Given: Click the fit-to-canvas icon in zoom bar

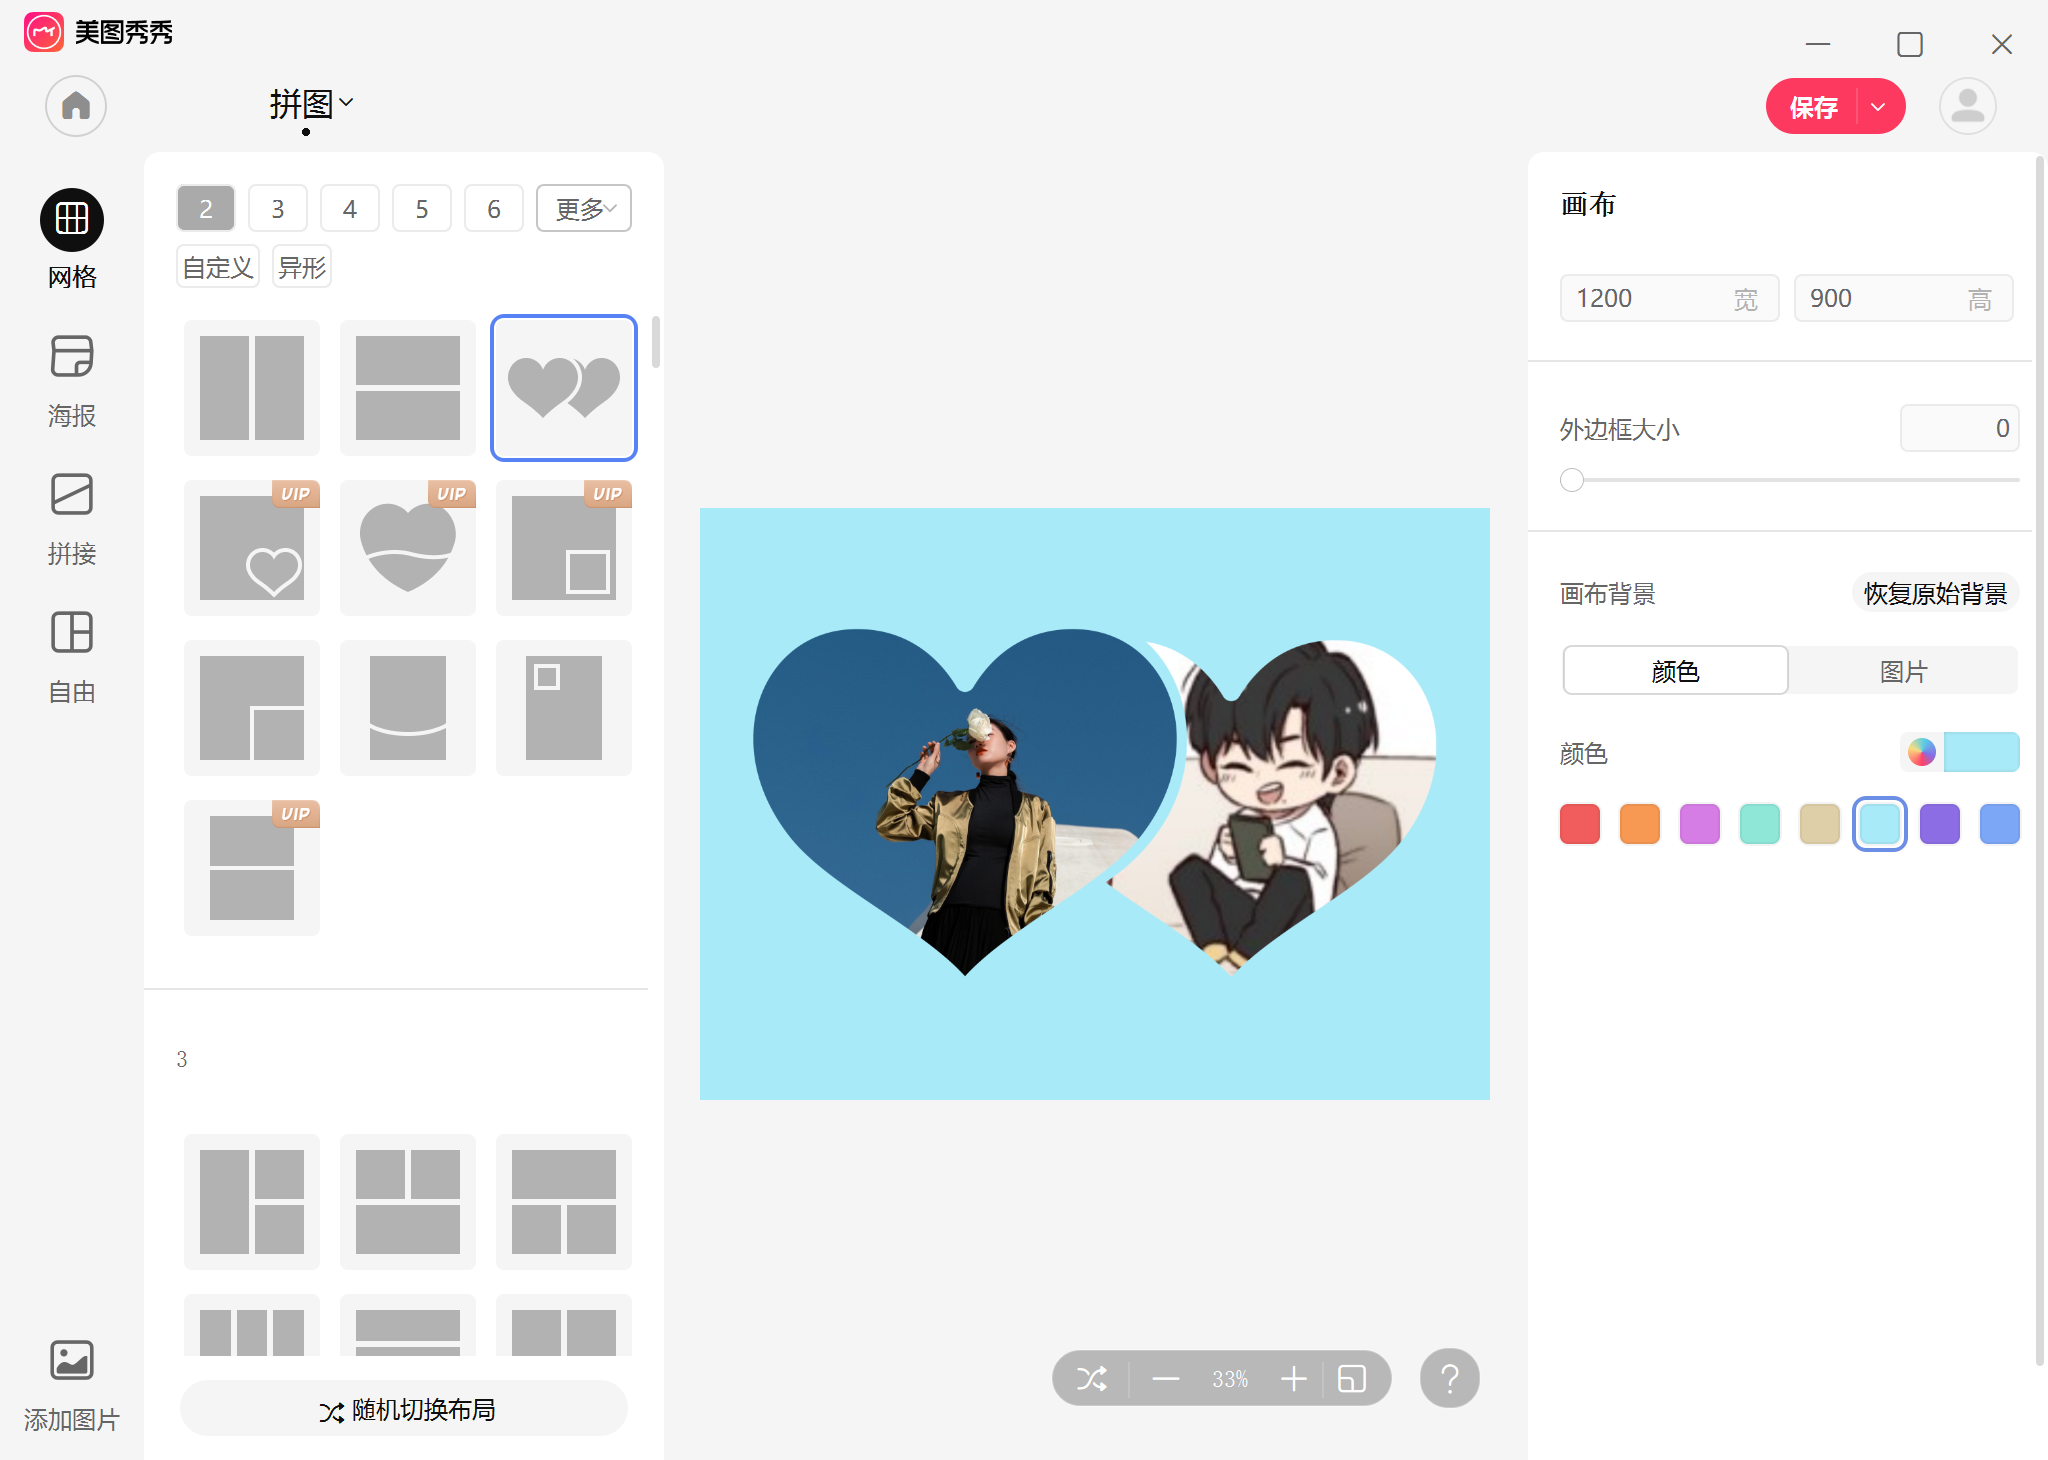Looking at the screenshot, I should (x=1352, y=1379).
